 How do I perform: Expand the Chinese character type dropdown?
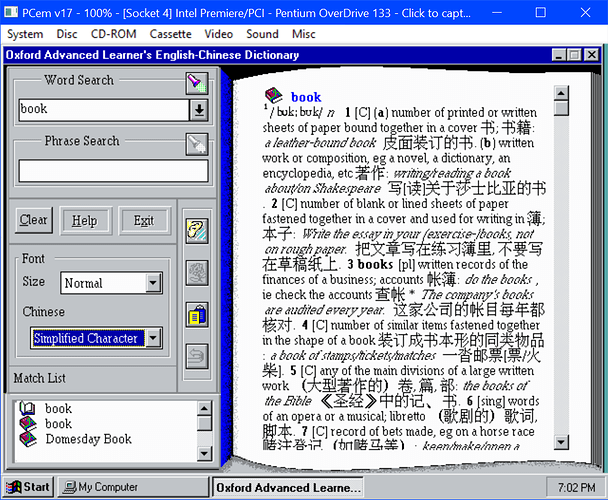pyautogui.click(x=154, y=338)
